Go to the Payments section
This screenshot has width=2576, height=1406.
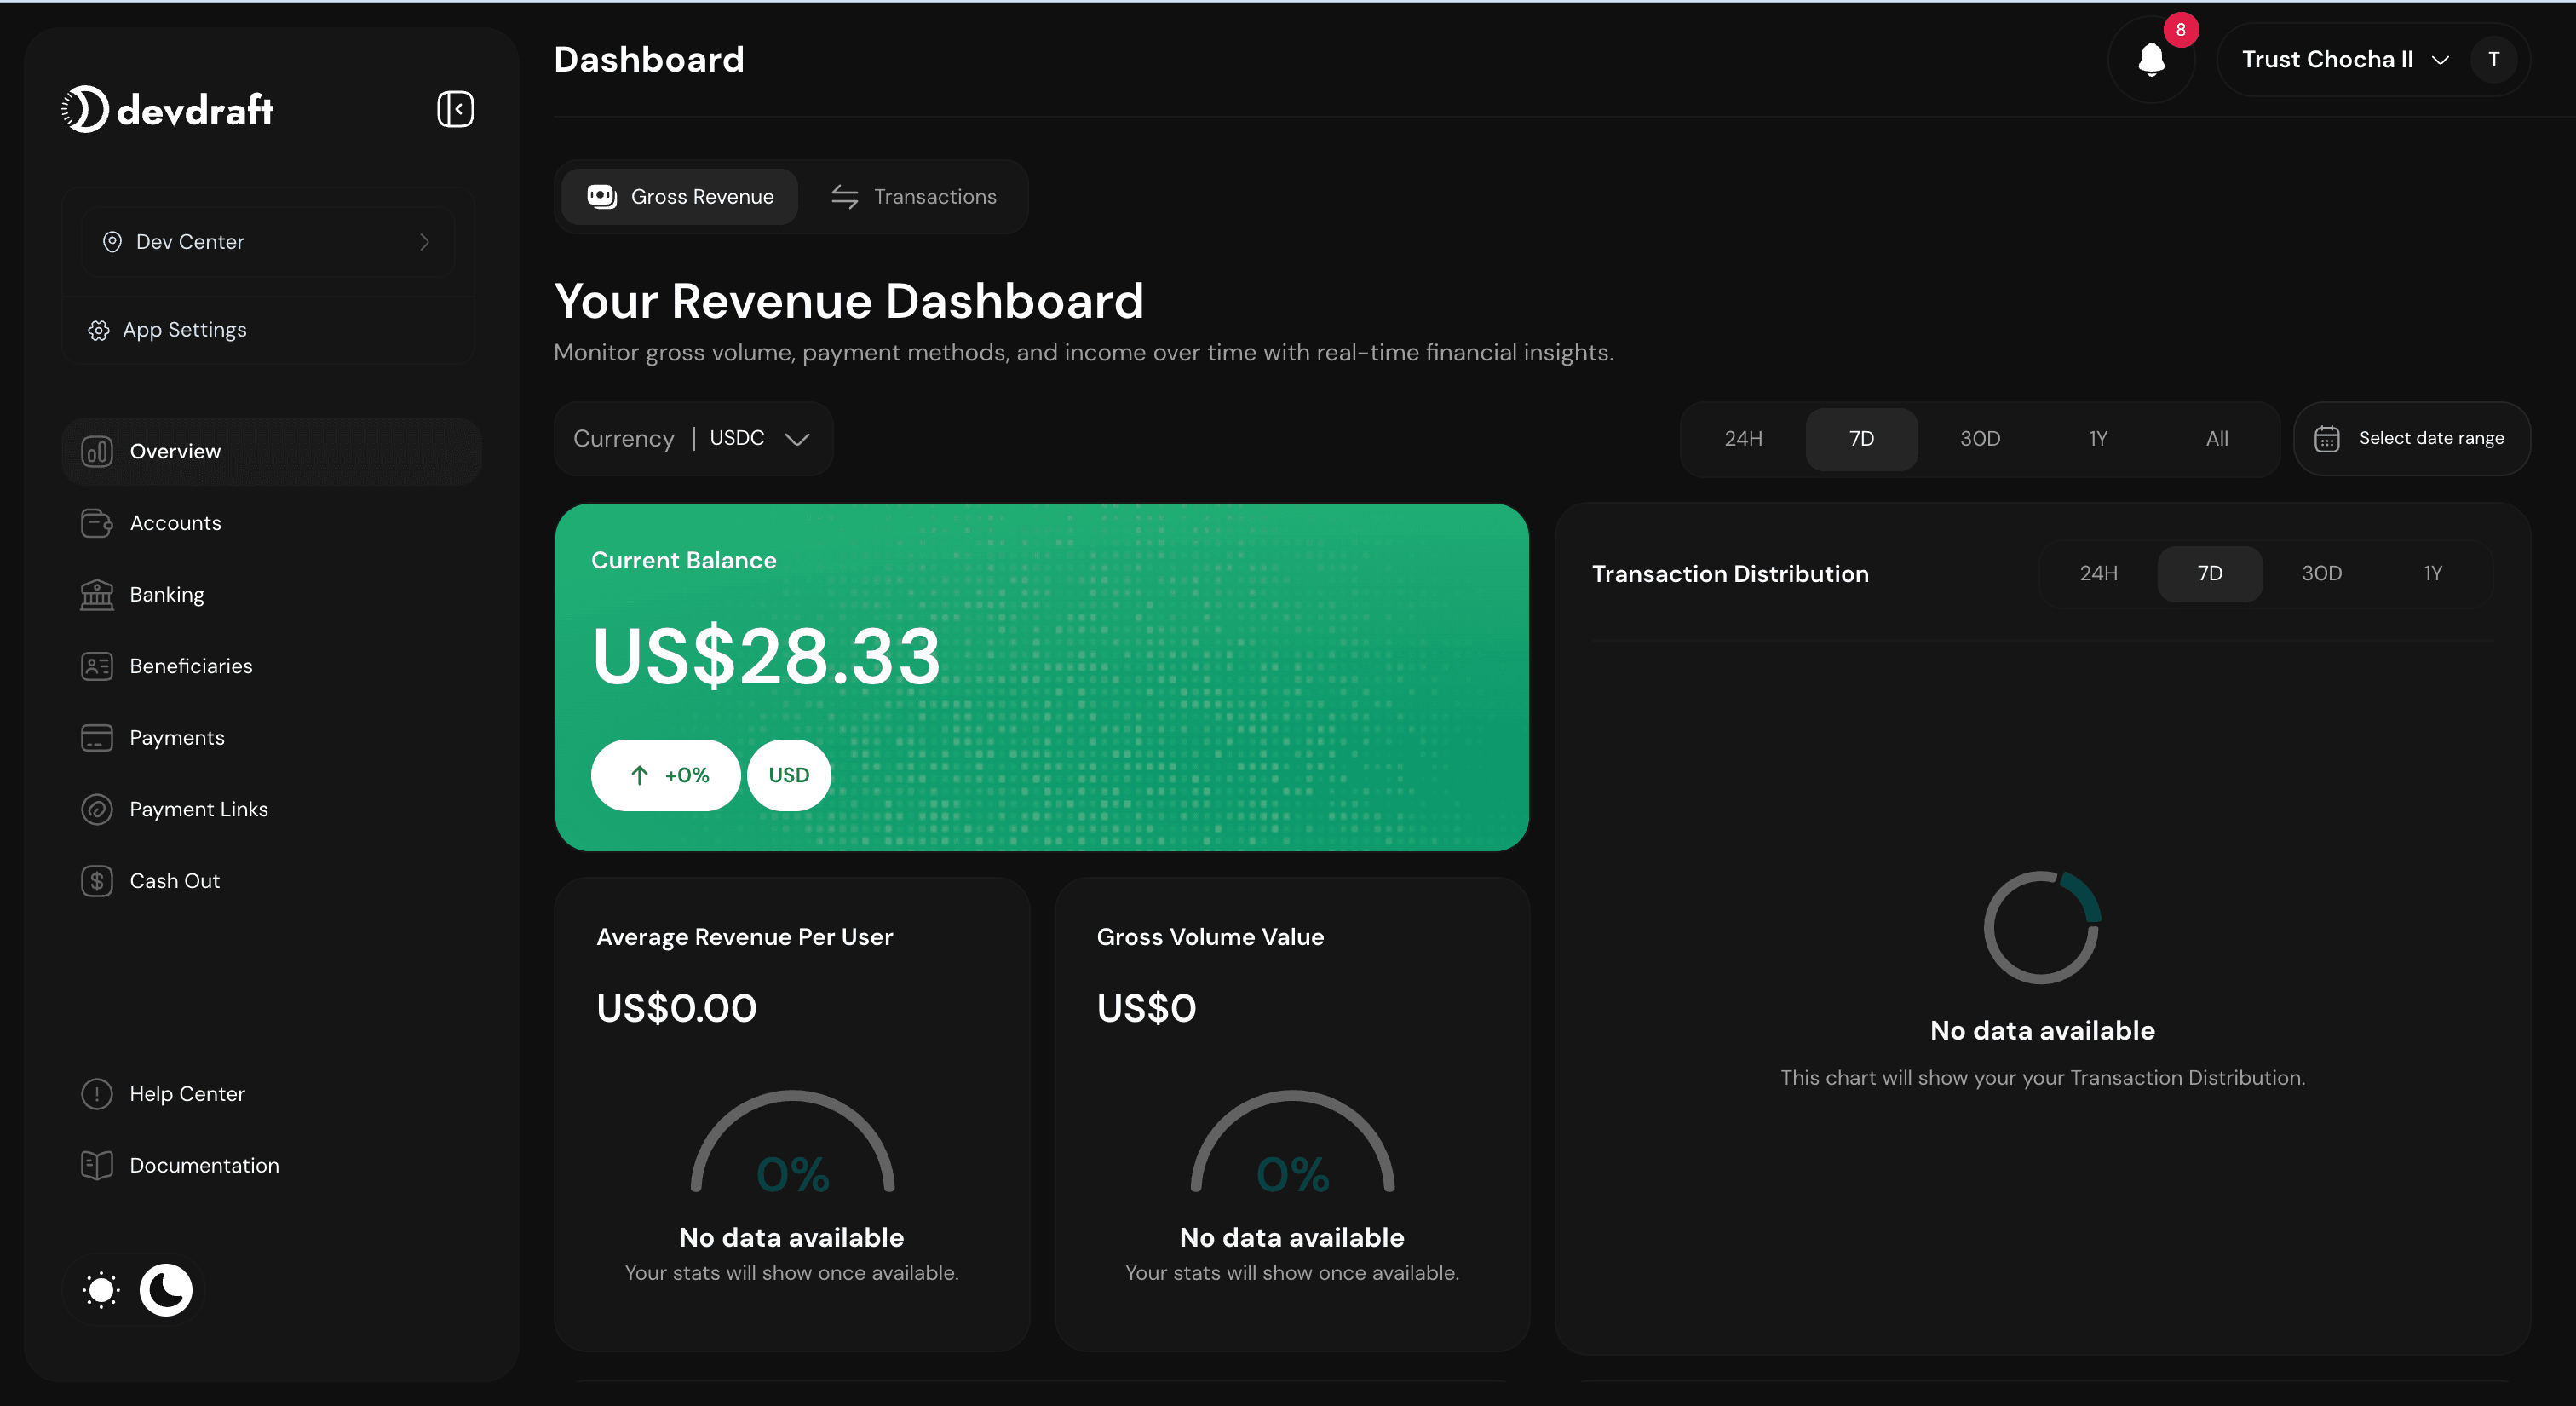(x=177, y=737)
